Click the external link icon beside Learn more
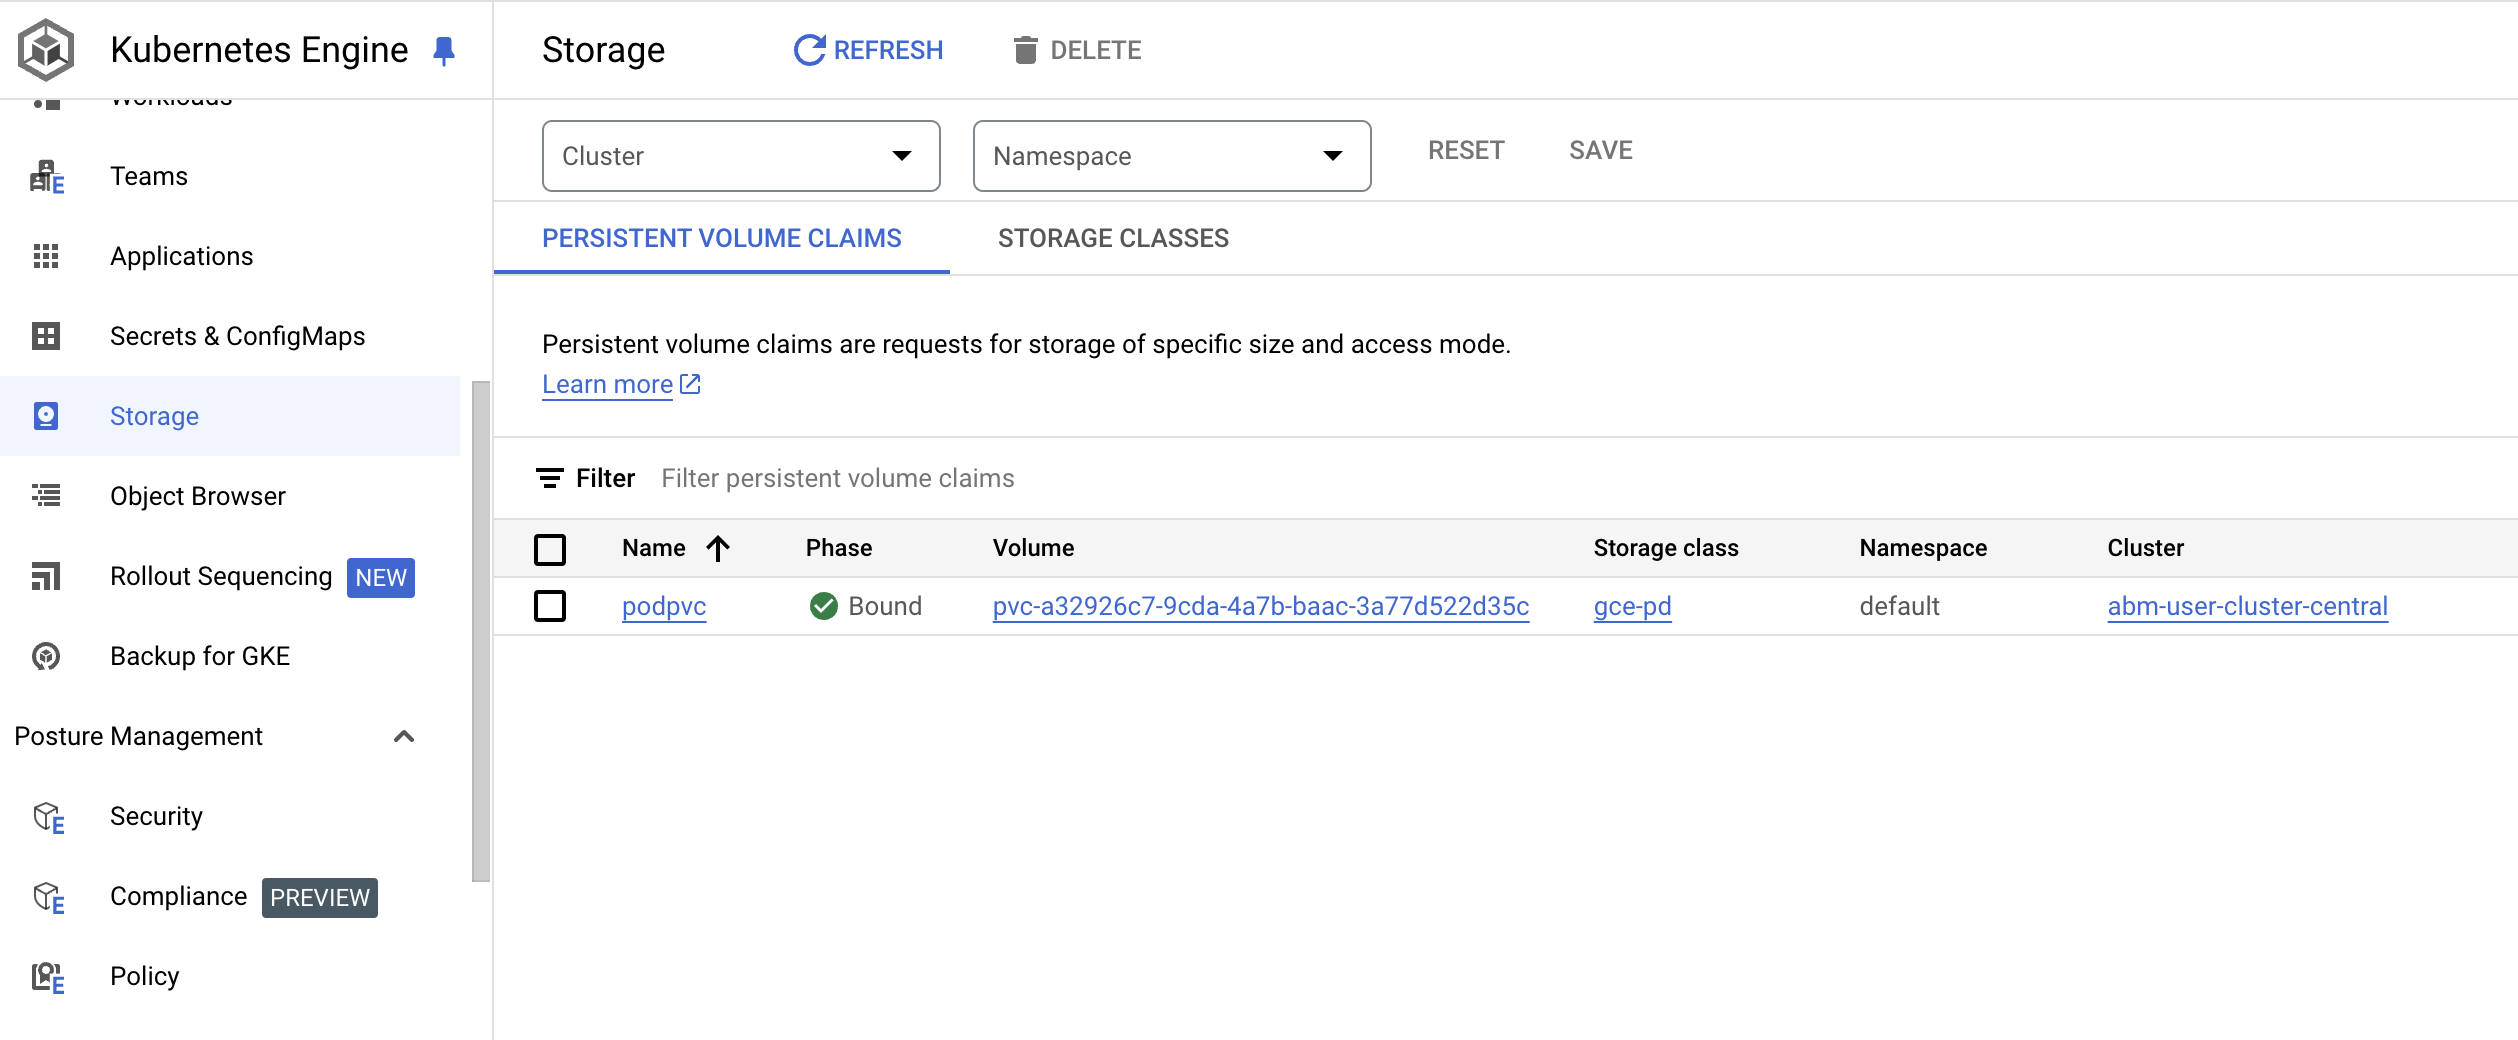Viewport: 2518px width, 1040px height. (x=690, y=384)
